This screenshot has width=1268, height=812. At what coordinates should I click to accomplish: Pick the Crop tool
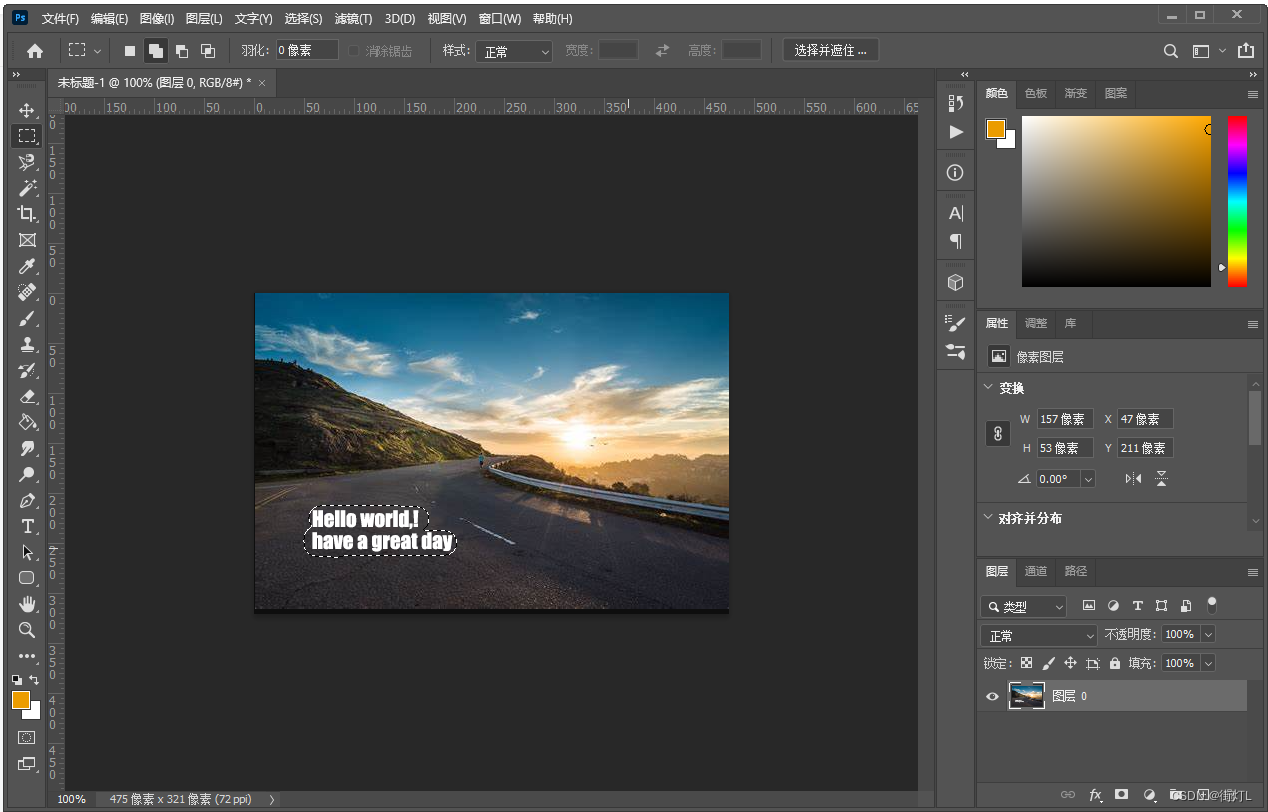pyautogui.click(x=27, y=214)
